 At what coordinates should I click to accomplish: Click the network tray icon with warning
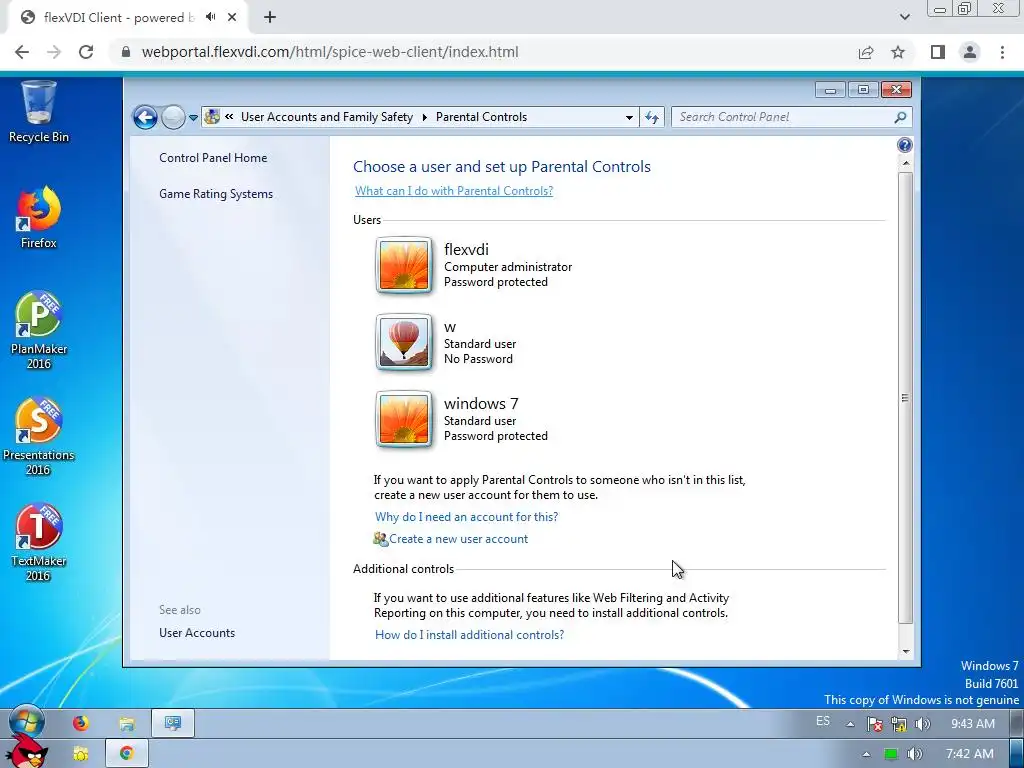point(899,724)
